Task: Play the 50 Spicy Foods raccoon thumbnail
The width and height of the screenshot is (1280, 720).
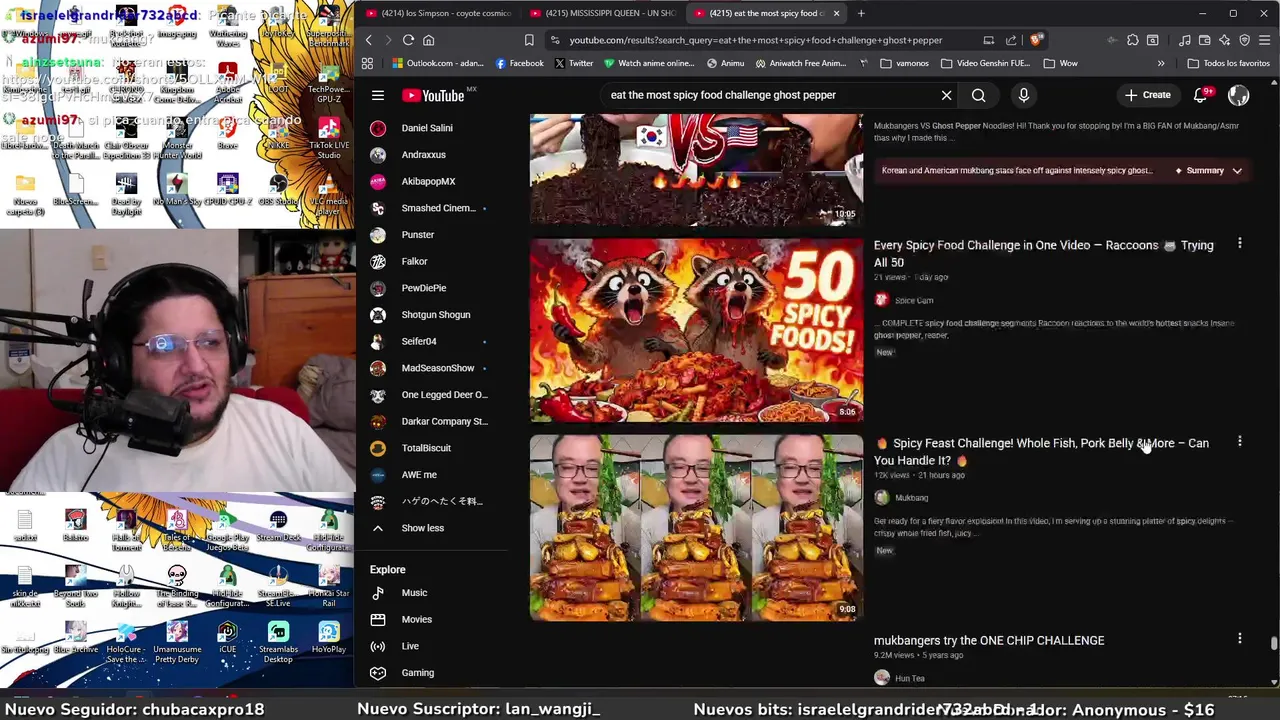Action: coord(696,329)
